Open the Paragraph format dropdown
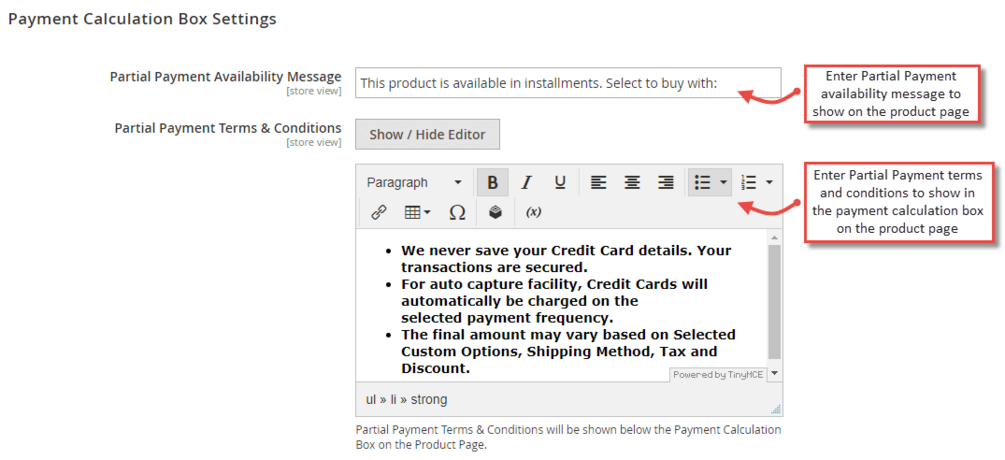The height and width of the screenshot is (460, 1005). (x=414, y=183)
